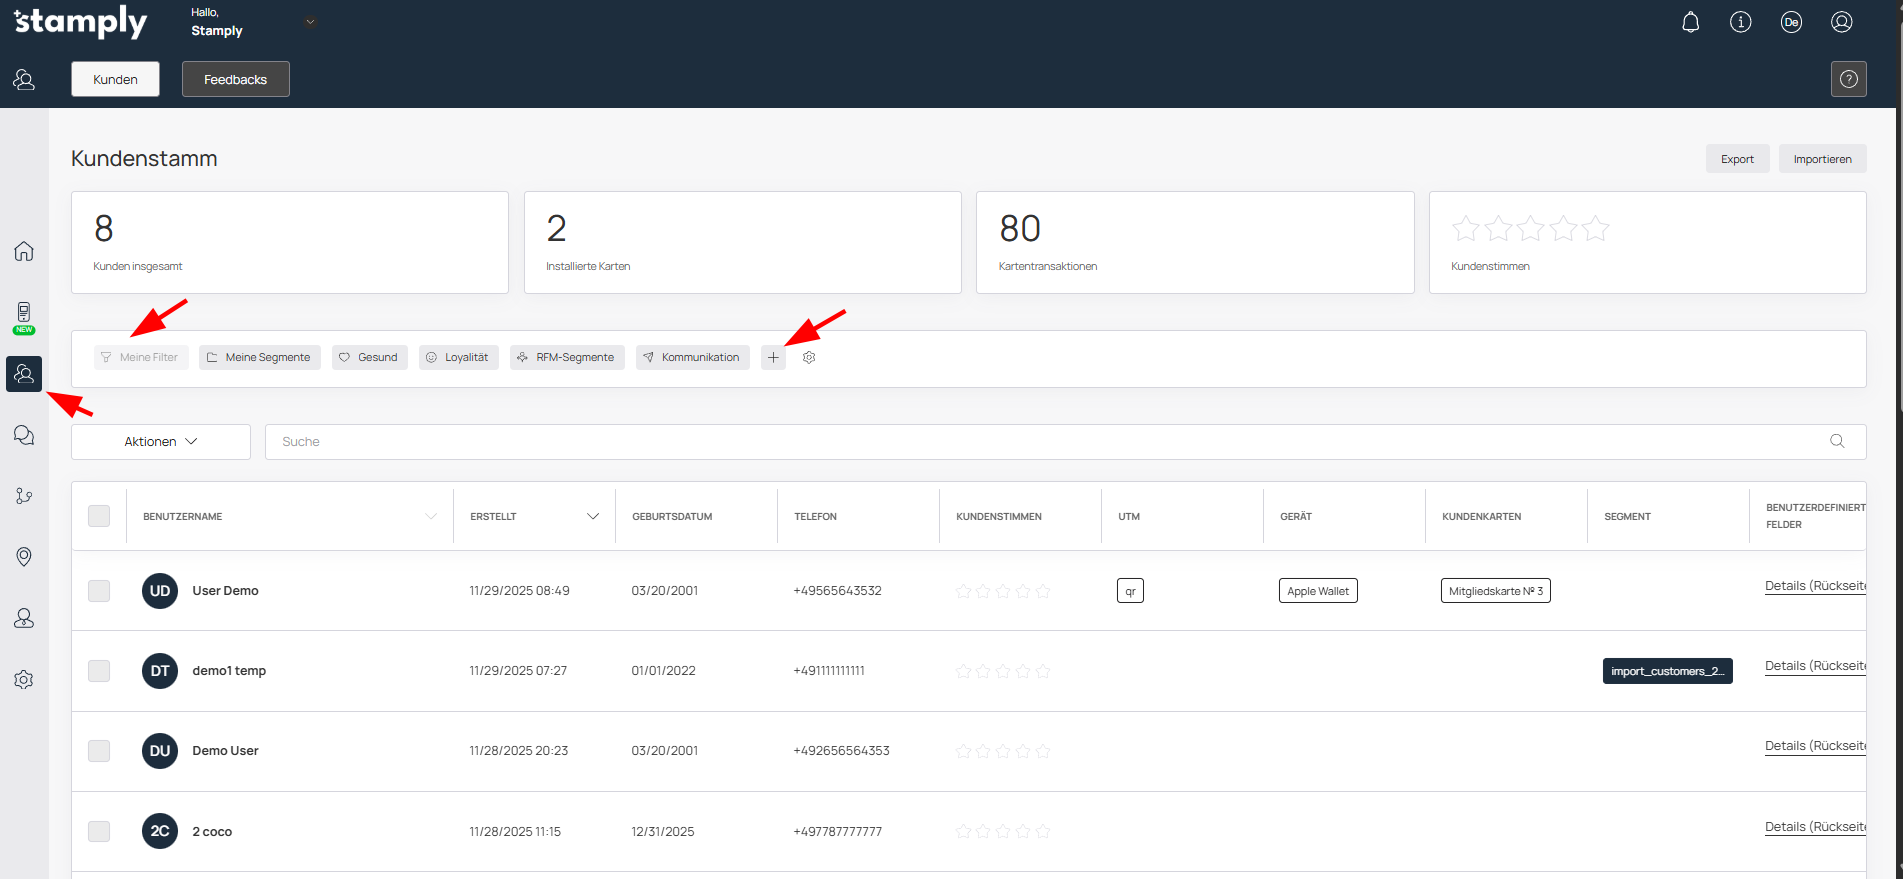Select the RFM-Segmente filter tab
The image size is (1903, 879).
click(x=567, y=357)
